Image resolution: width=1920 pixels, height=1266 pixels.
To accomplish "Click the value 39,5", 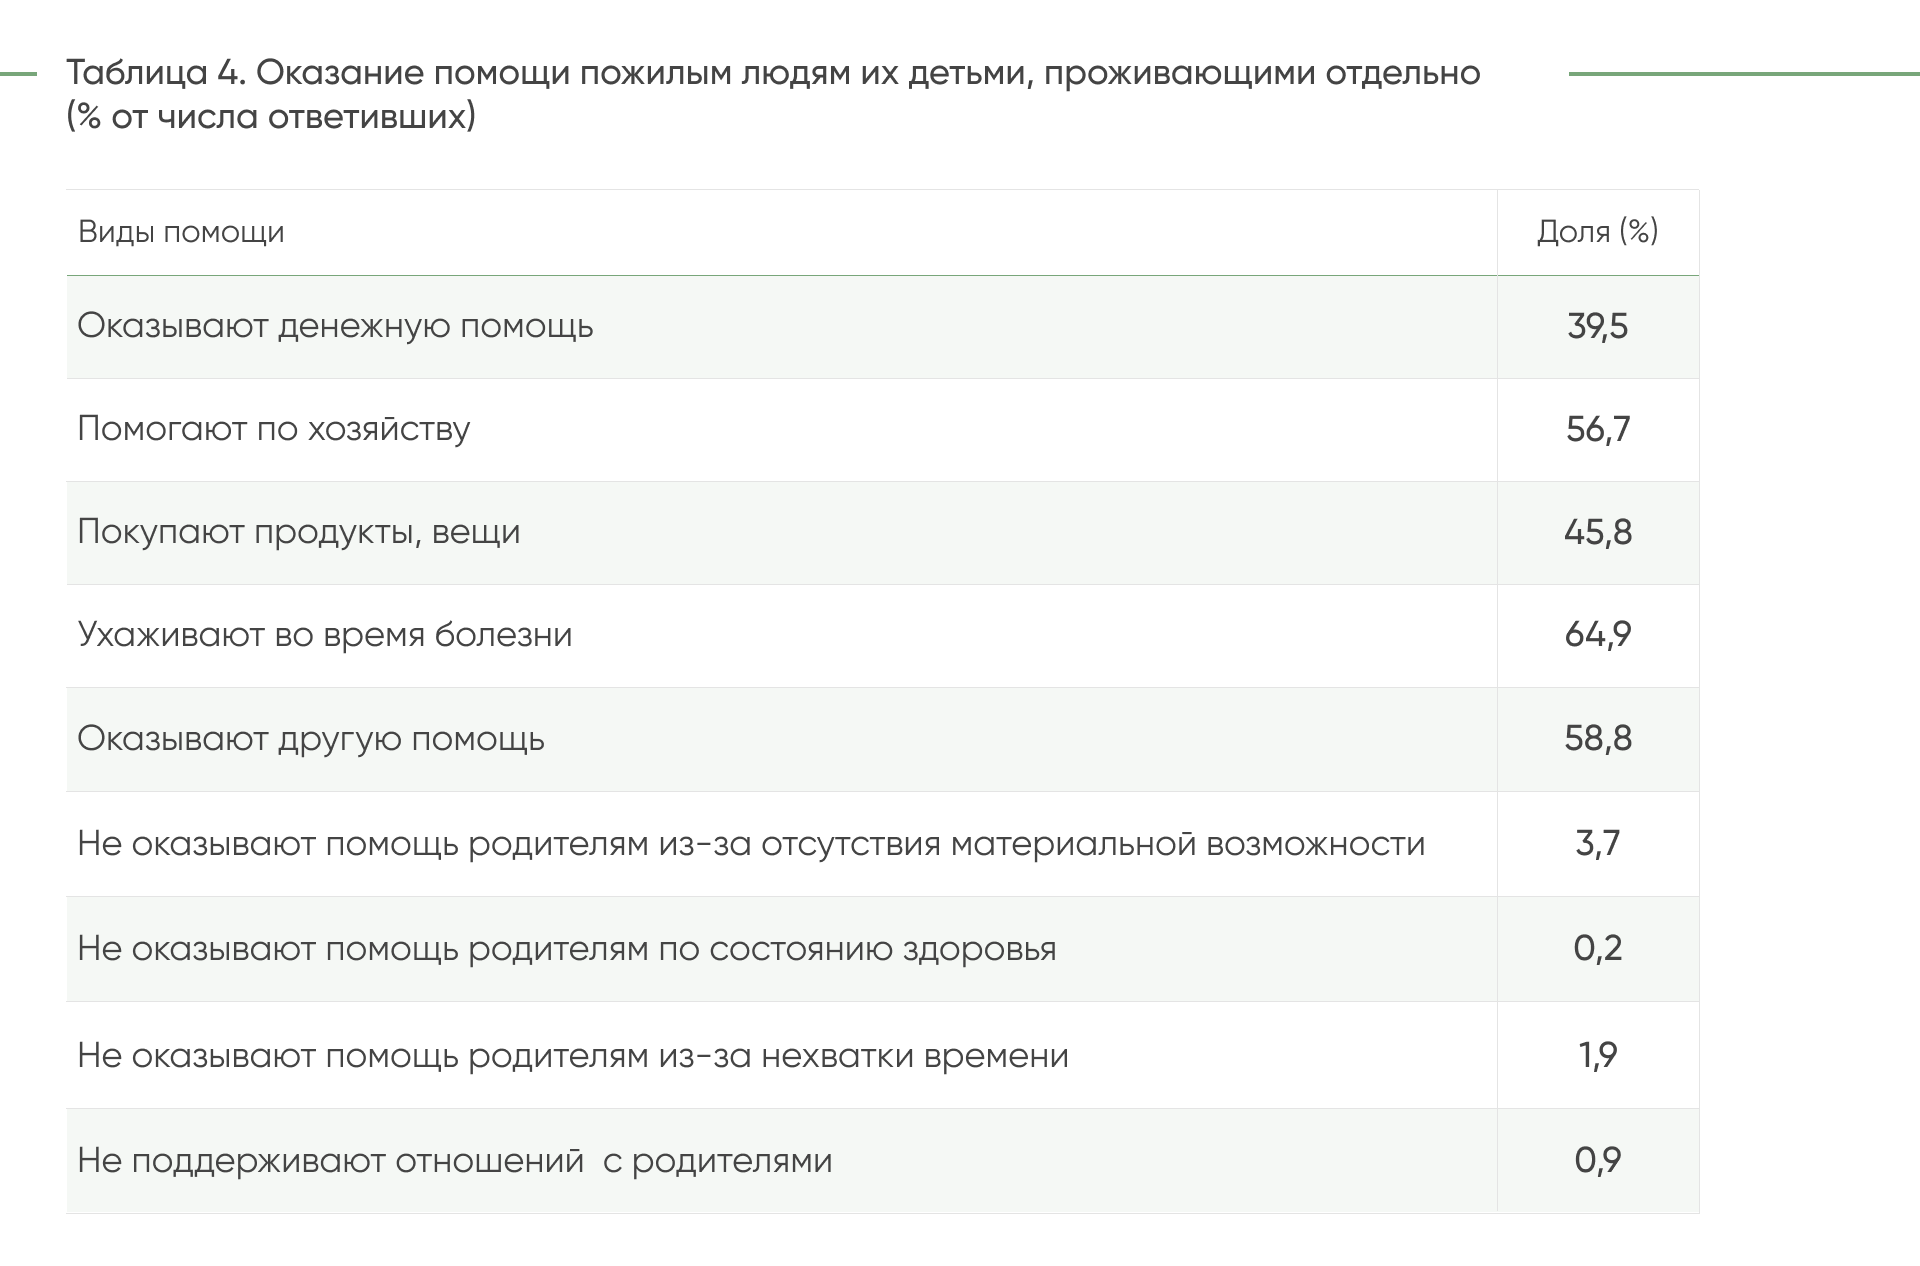I will click(x=1597, y=326).
